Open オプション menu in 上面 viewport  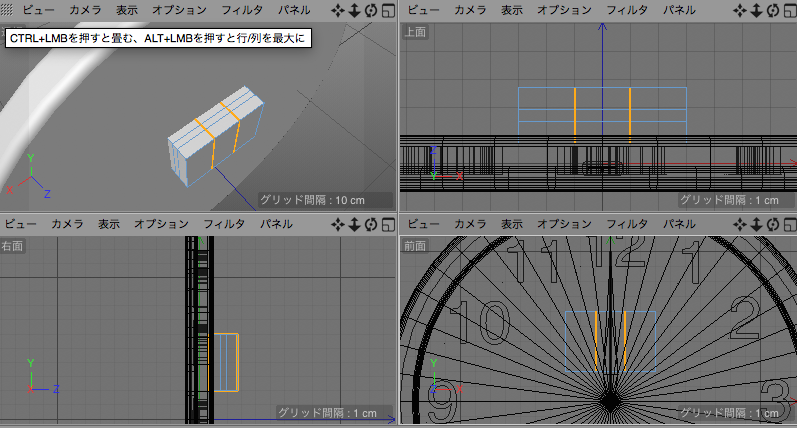click(564, 10)
